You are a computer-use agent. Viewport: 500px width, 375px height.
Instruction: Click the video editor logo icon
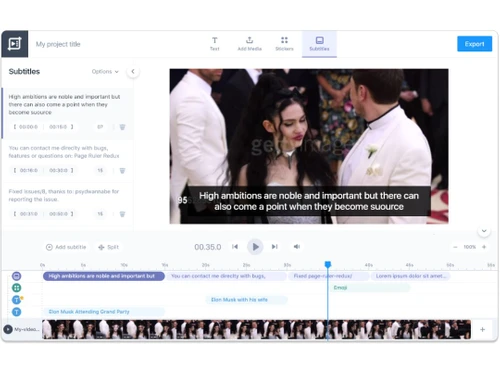point(15,44)
